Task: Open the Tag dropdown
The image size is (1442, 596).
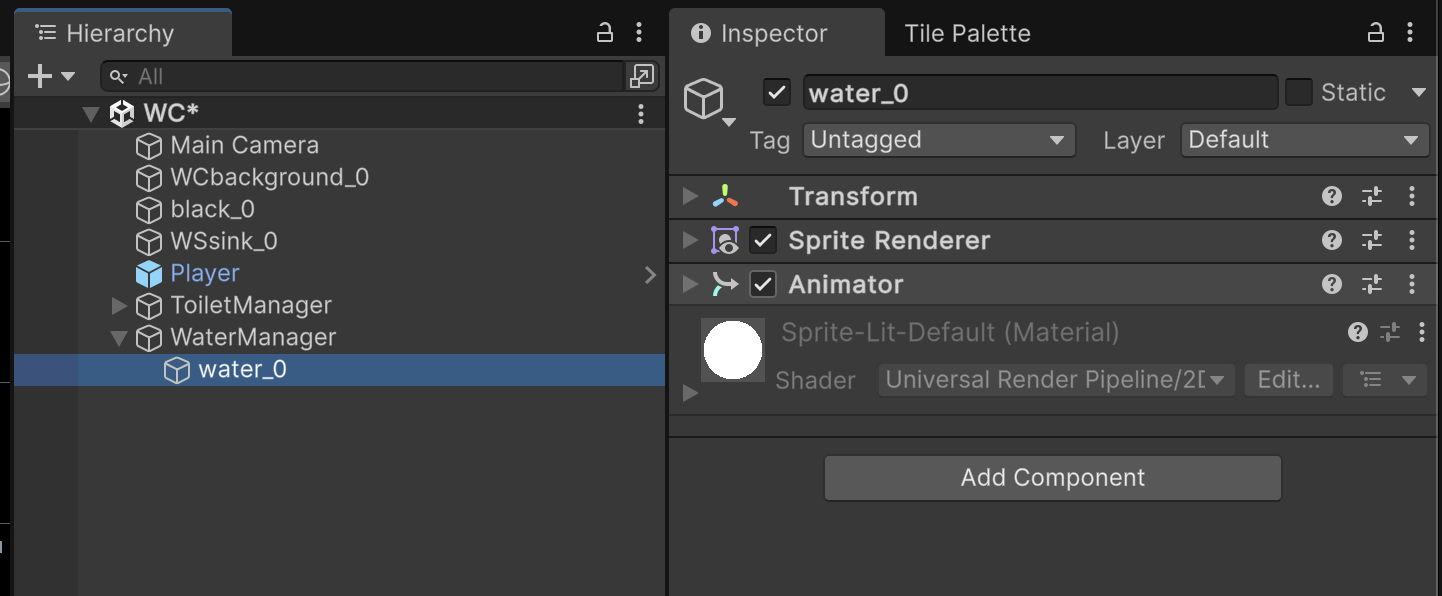Action: (938, 140)
